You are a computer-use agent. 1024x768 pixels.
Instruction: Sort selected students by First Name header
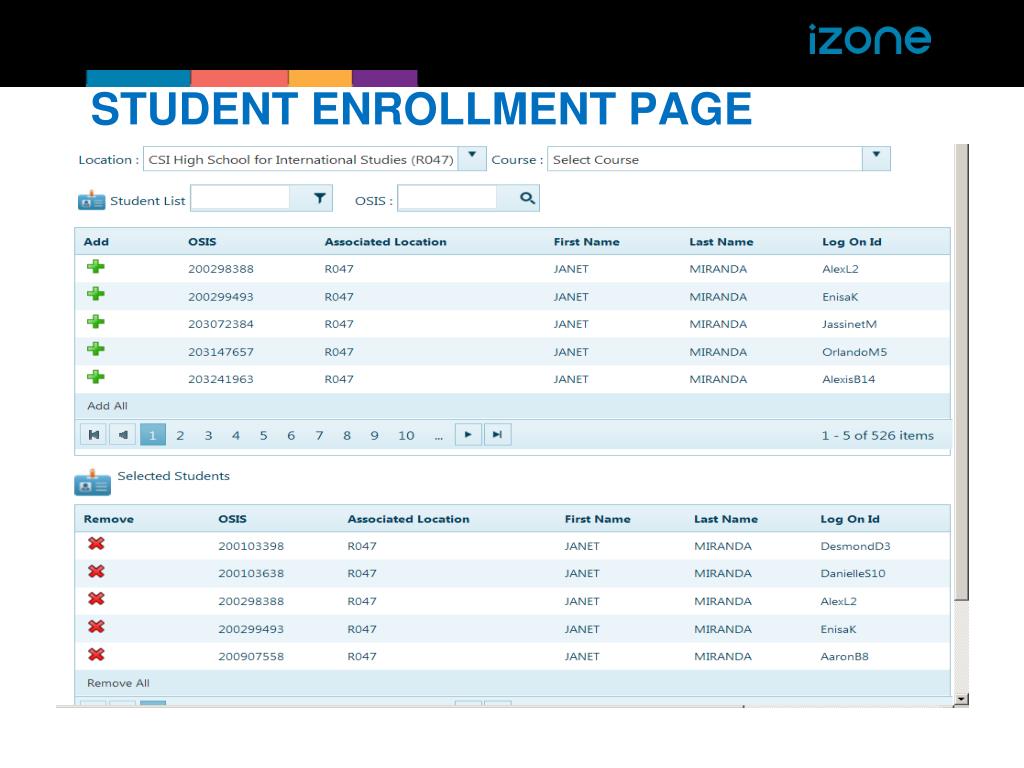tap(598, 519)
